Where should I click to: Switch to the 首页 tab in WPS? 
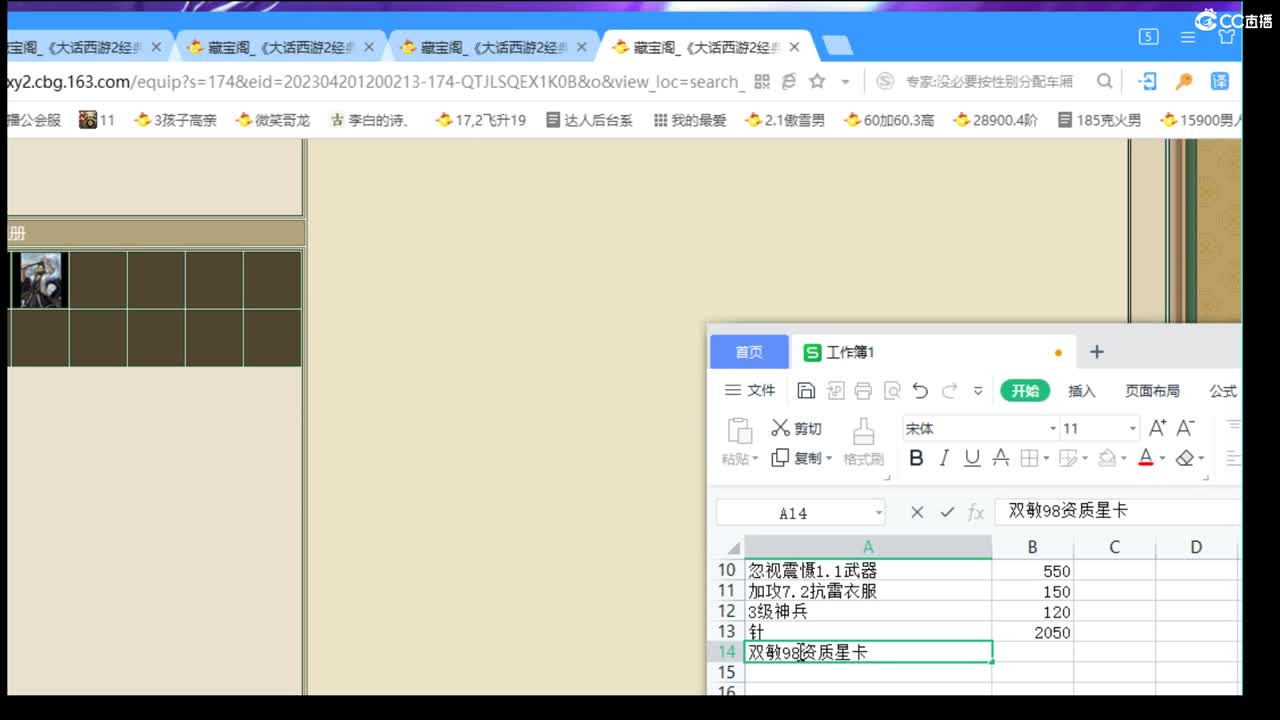(x=749, y=352)
